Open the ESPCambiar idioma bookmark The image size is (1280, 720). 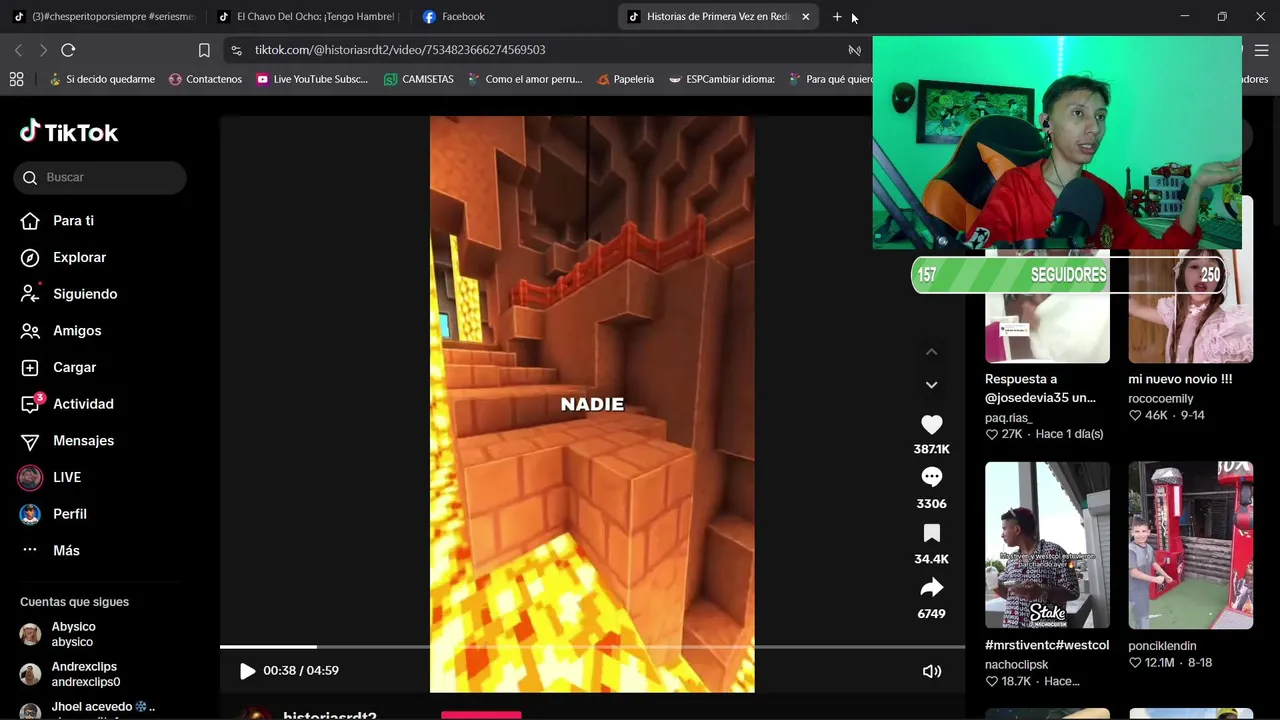722,79
